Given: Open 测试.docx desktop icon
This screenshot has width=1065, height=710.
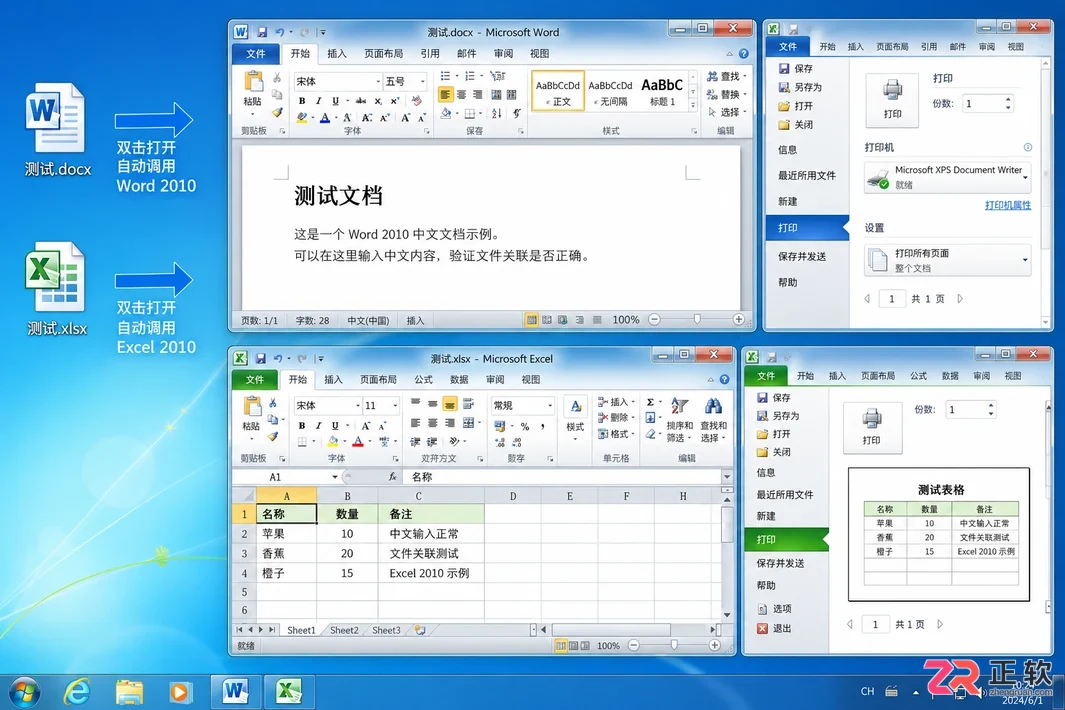Looking at the screenshot, I should (x=56, y=130).
